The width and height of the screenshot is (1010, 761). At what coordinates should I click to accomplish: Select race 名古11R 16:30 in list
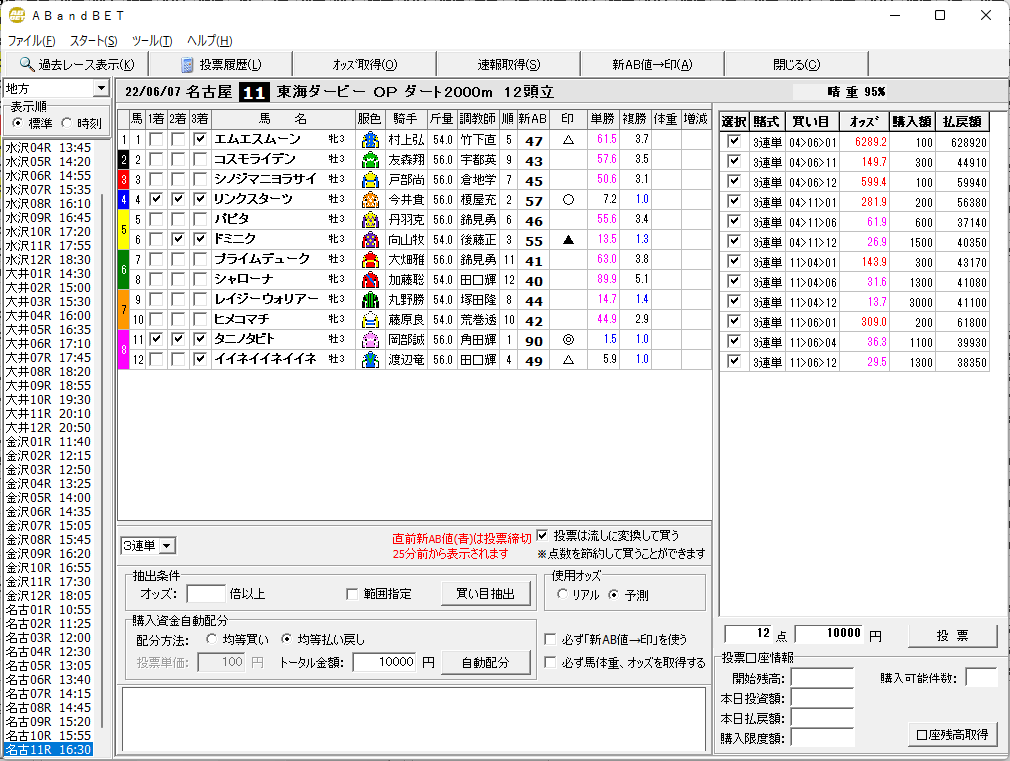(x=48, y=749)
